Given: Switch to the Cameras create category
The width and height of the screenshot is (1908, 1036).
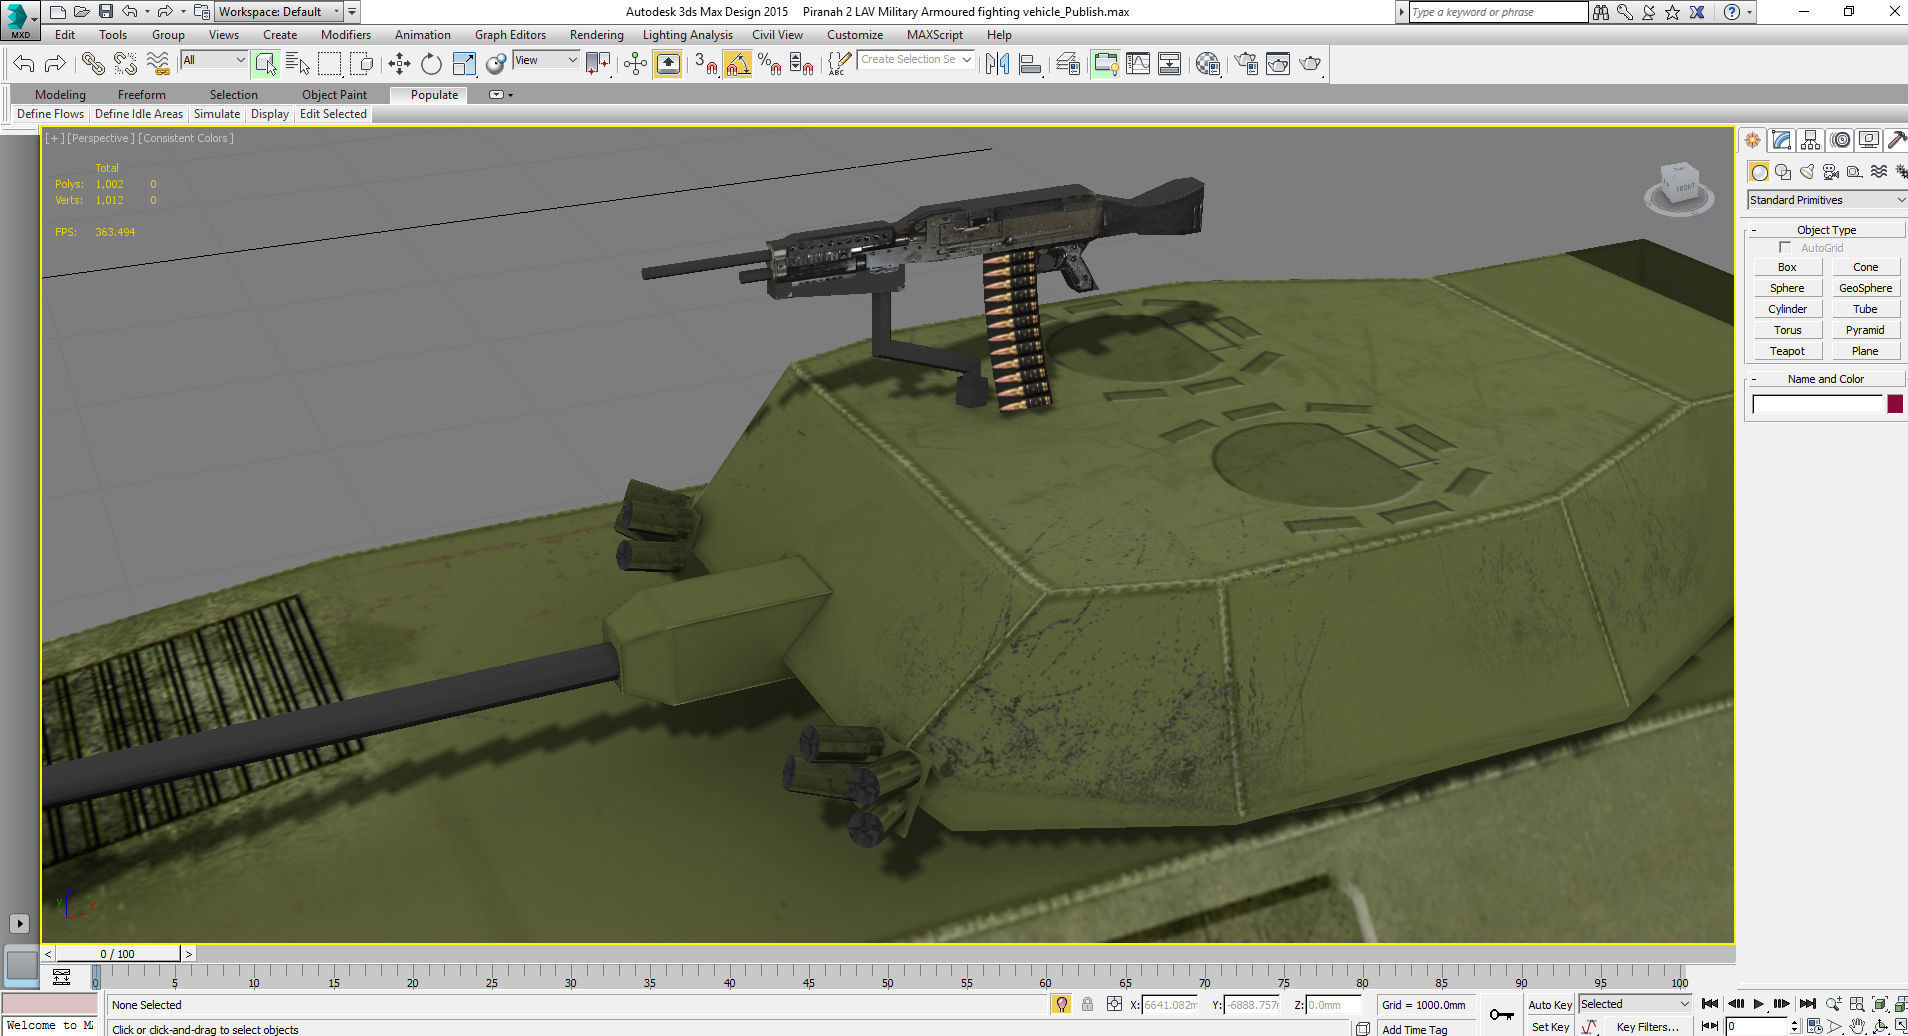Looking at the screenshot, I should click(1831, 172).
